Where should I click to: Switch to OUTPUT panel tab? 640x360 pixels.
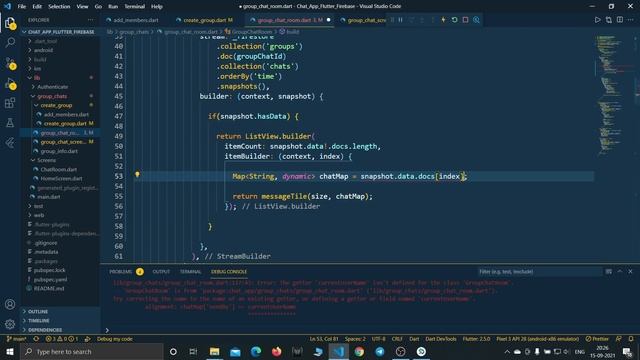click(x=161, y=271)
